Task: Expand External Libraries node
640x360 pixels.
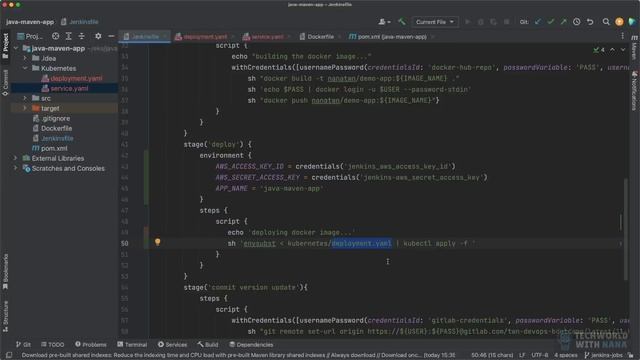Action: click(x=16, y=158)
